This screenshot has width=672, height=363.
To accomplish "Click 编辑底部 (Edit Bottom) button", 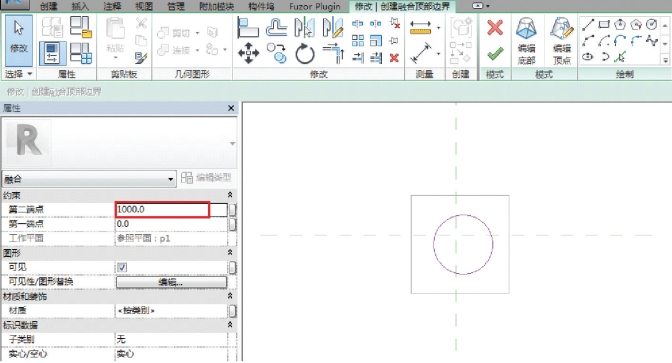I will [526, 41].
